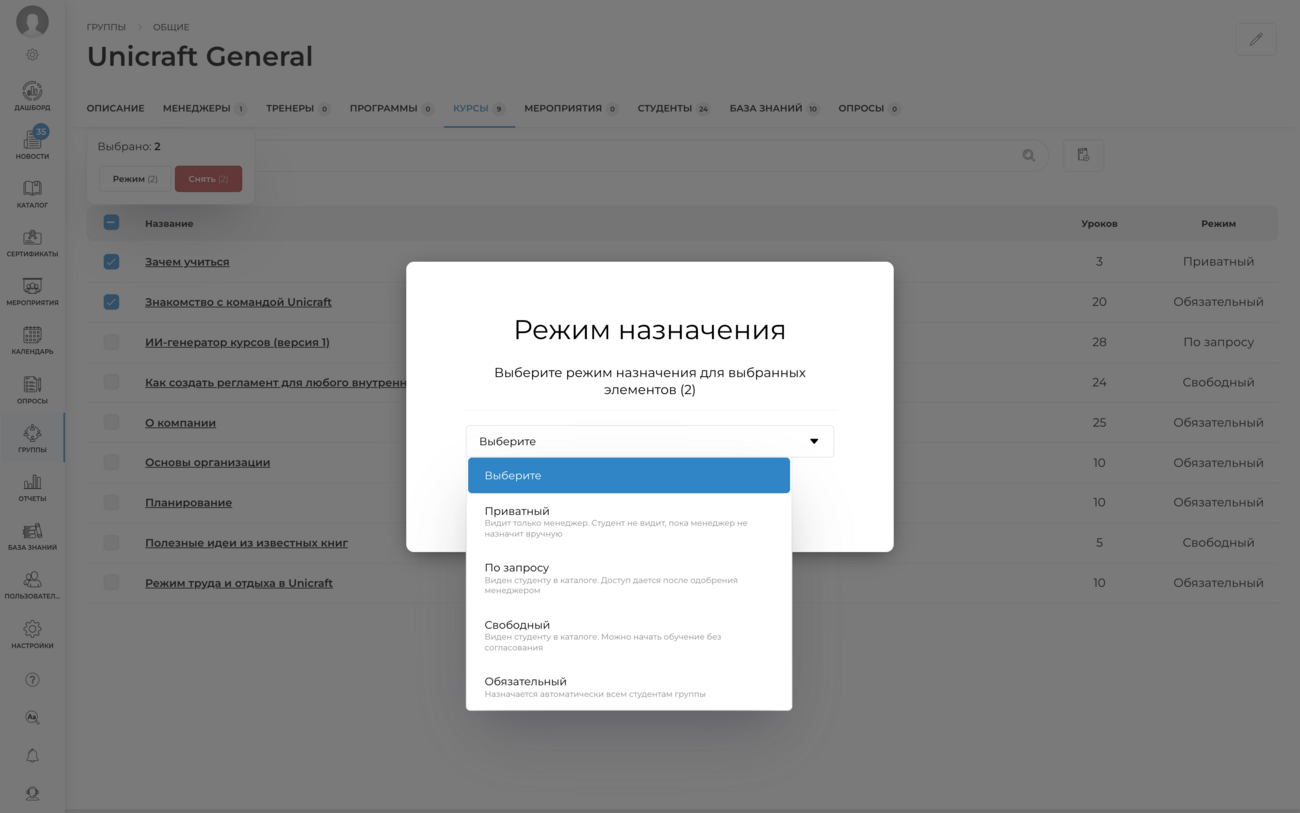Open Новости in the sidebar
Image resolution: width=1300 pixels, height=813 pixels.
[x=32, y=144]
